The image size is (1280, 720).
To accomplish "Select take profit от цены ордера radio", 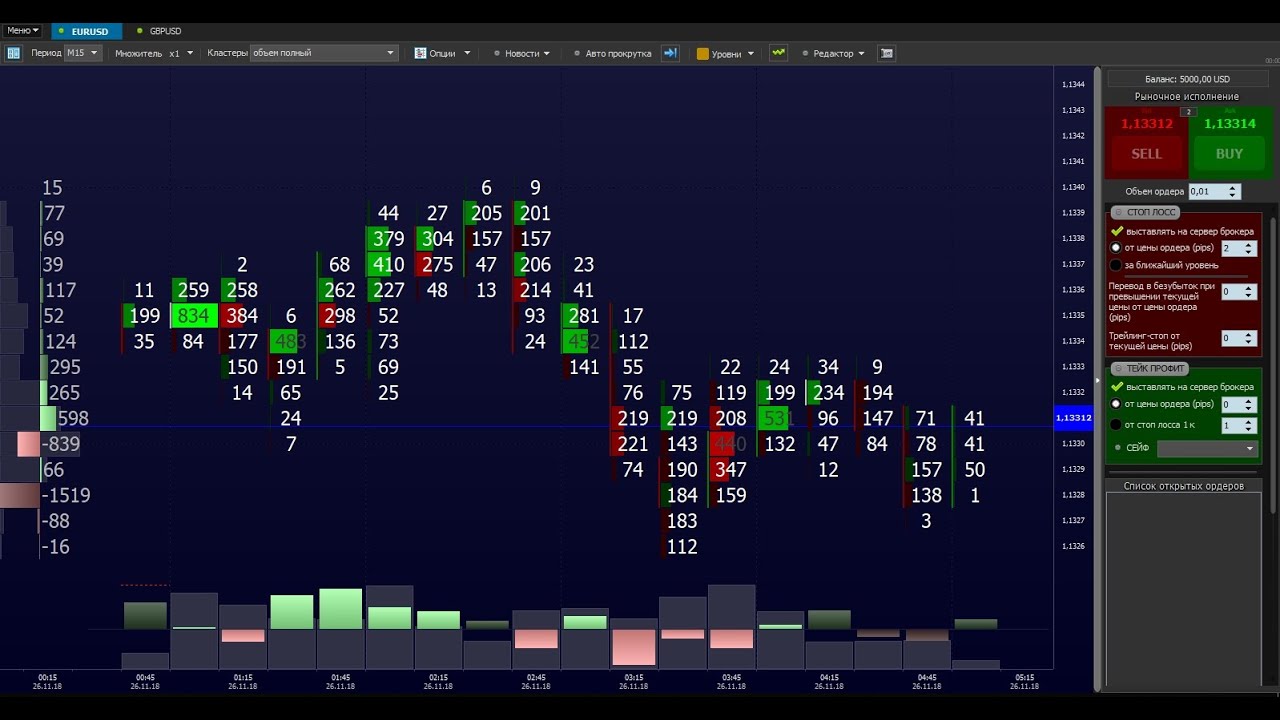I will 1117,404.
